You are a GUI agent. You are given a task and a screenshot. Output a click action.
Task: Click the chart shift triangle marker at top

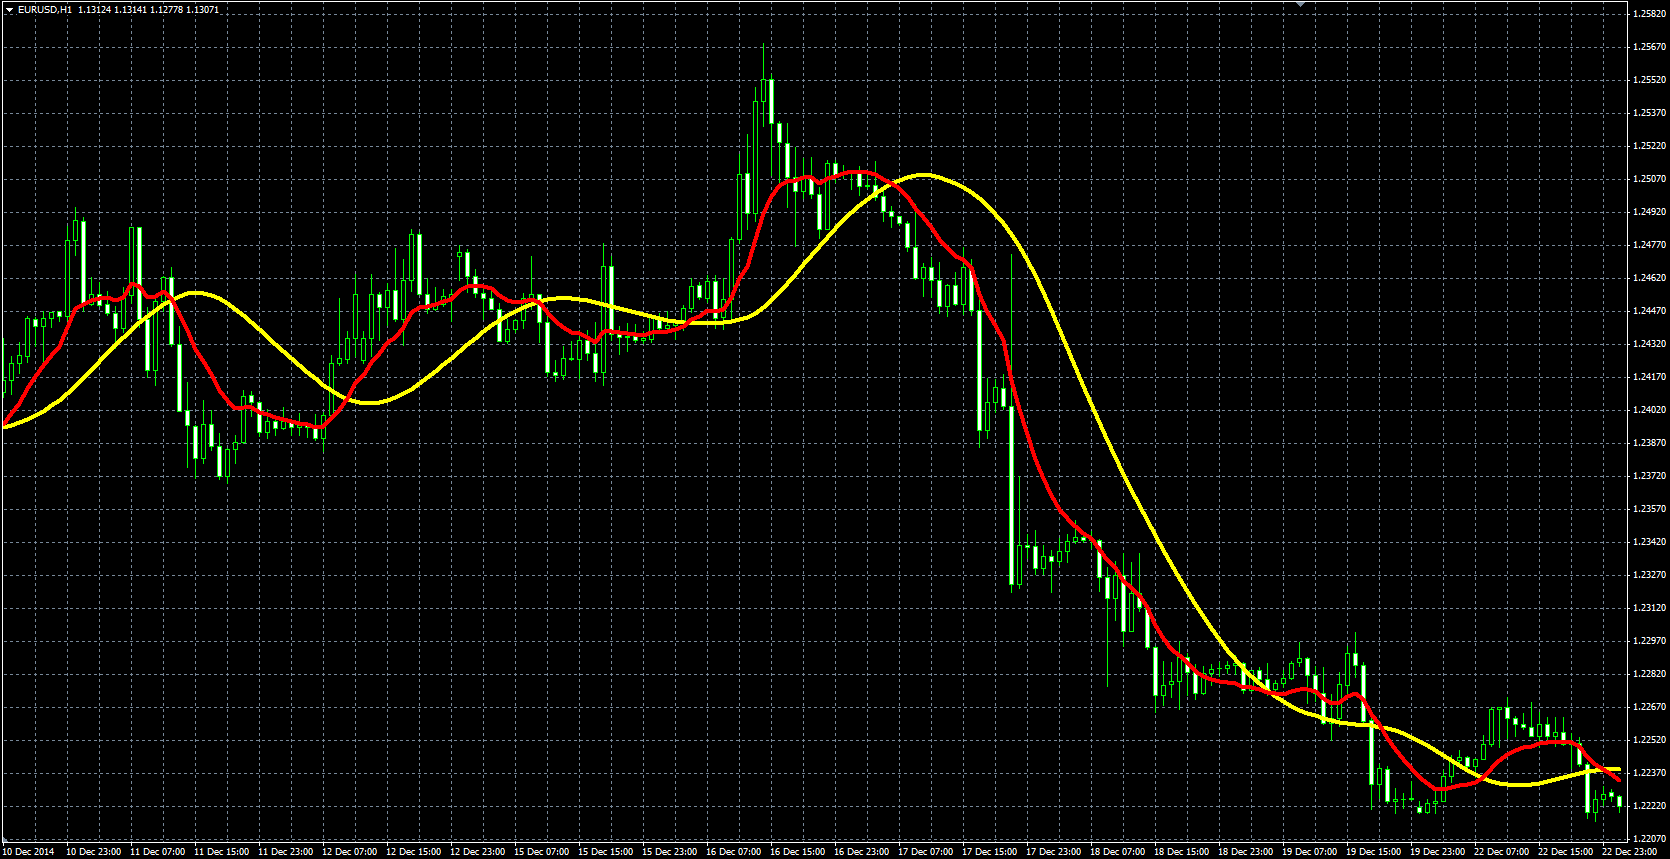click(x=1300, y=4)
